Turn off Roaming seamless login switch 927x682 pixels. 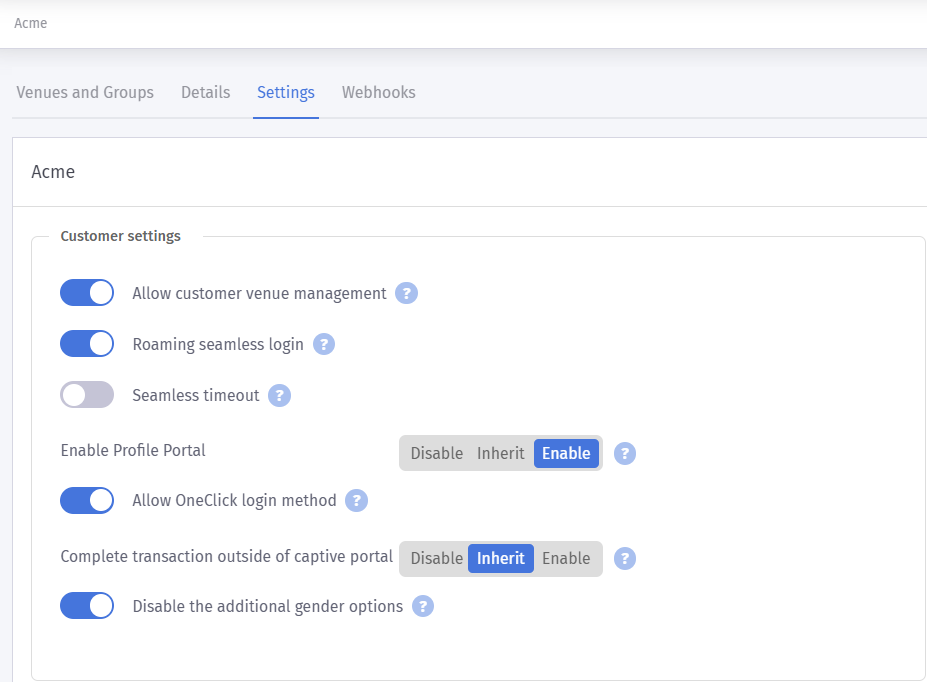(87, 343)
